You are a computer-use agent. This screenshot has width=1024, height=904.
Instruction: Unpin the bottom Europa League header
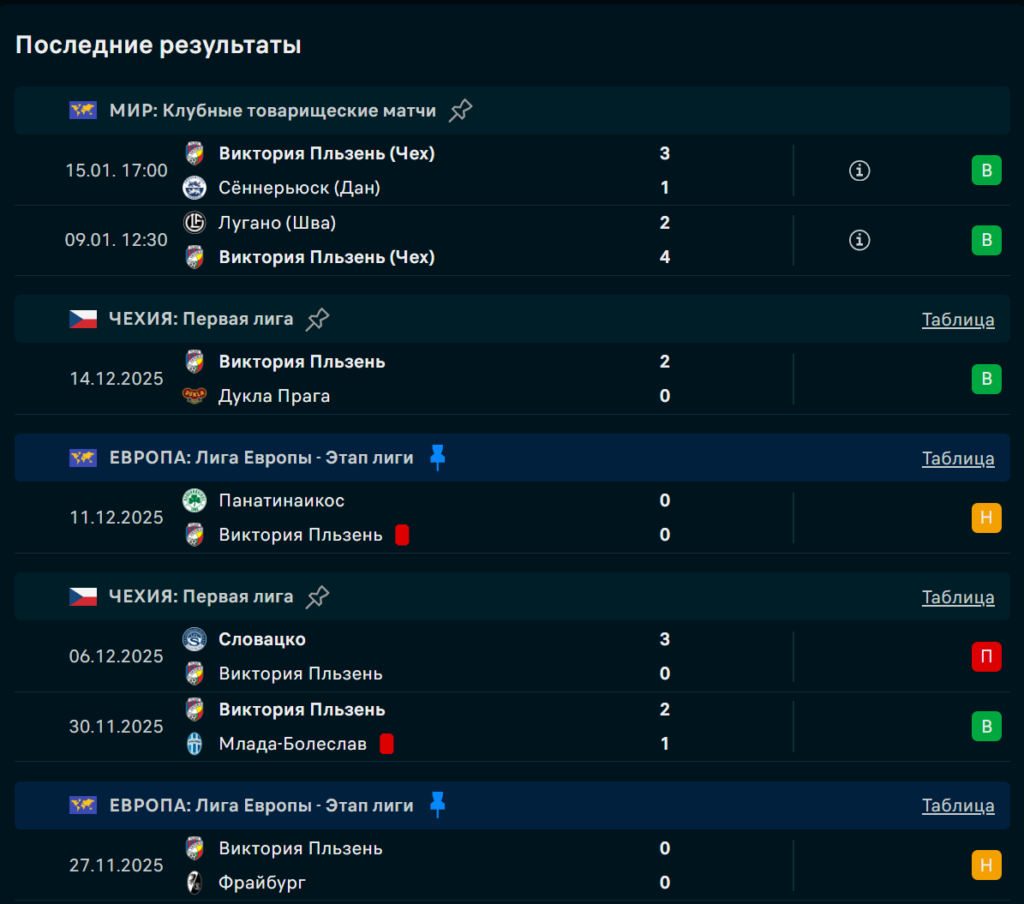[x=437, y=805]
